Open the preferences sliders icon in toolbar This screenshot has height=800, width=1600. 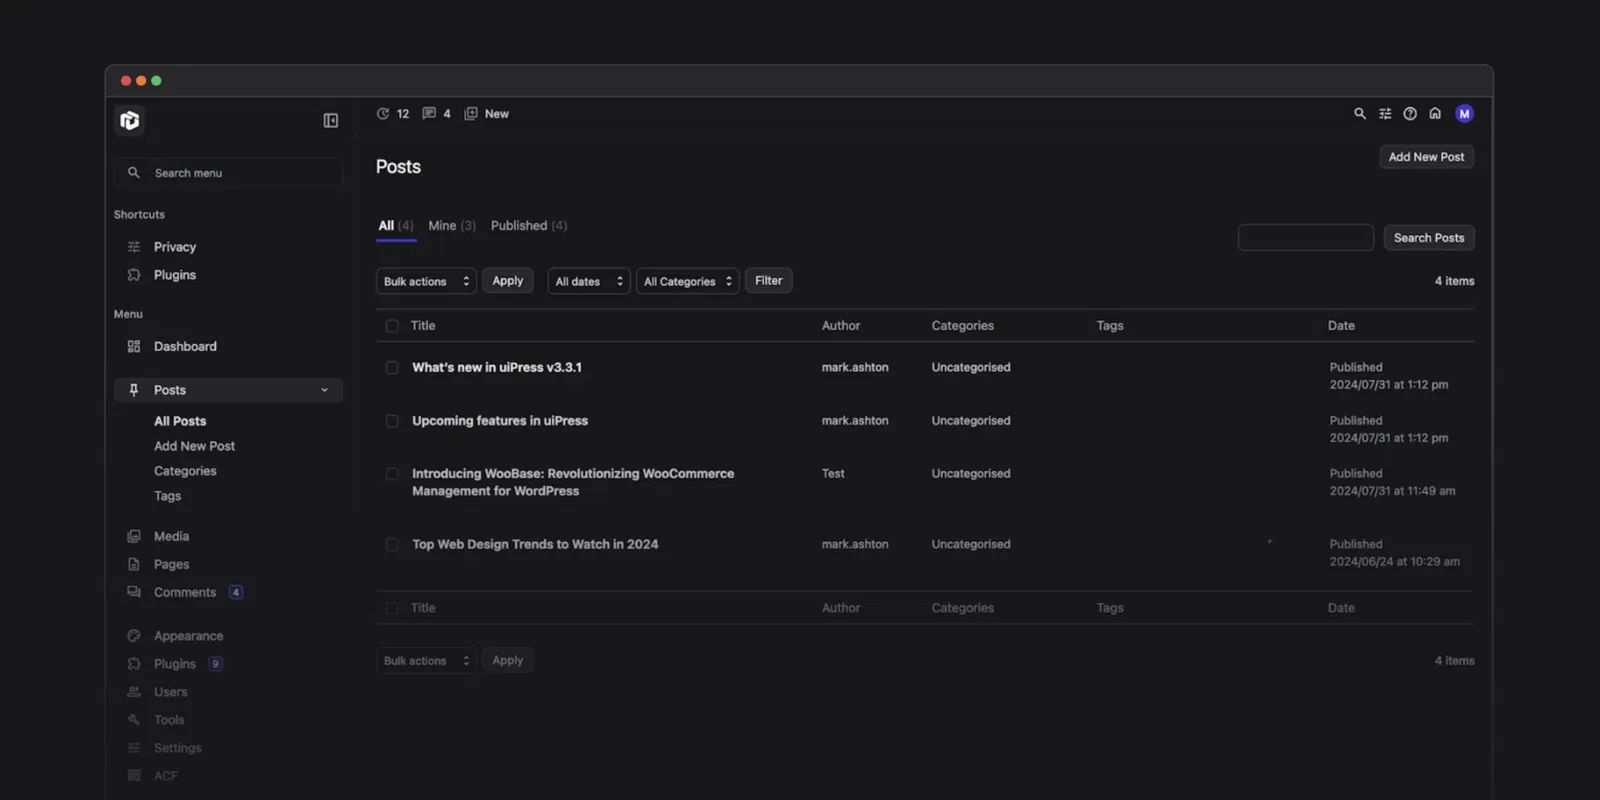(1385, 114)
